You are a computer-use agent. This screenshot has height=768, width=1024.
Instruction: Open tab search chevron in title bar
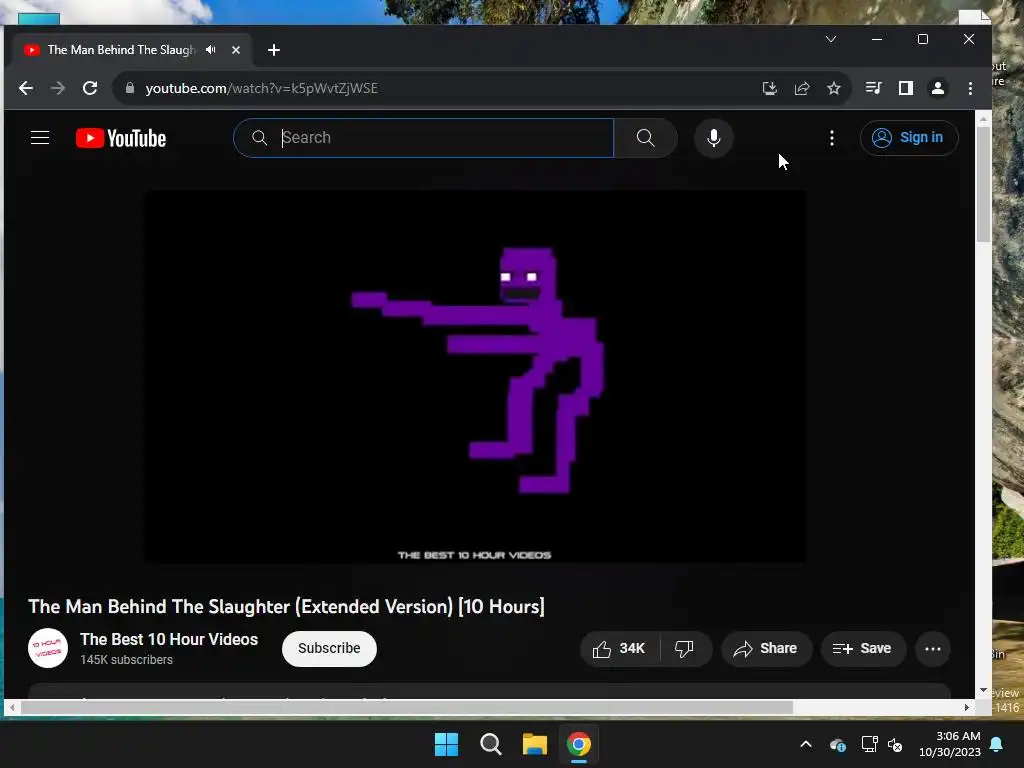coord(831,39)
